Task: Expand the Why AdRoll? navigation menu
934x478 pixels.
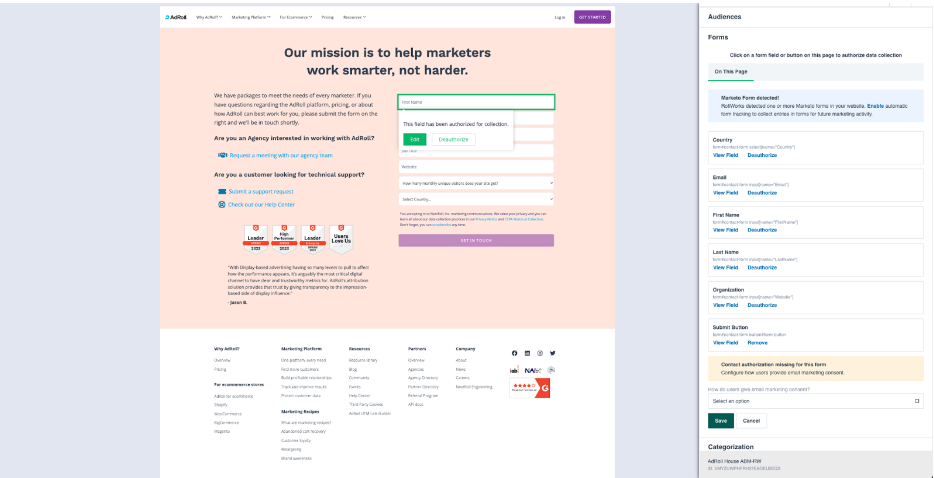Action: pos(209,17)
